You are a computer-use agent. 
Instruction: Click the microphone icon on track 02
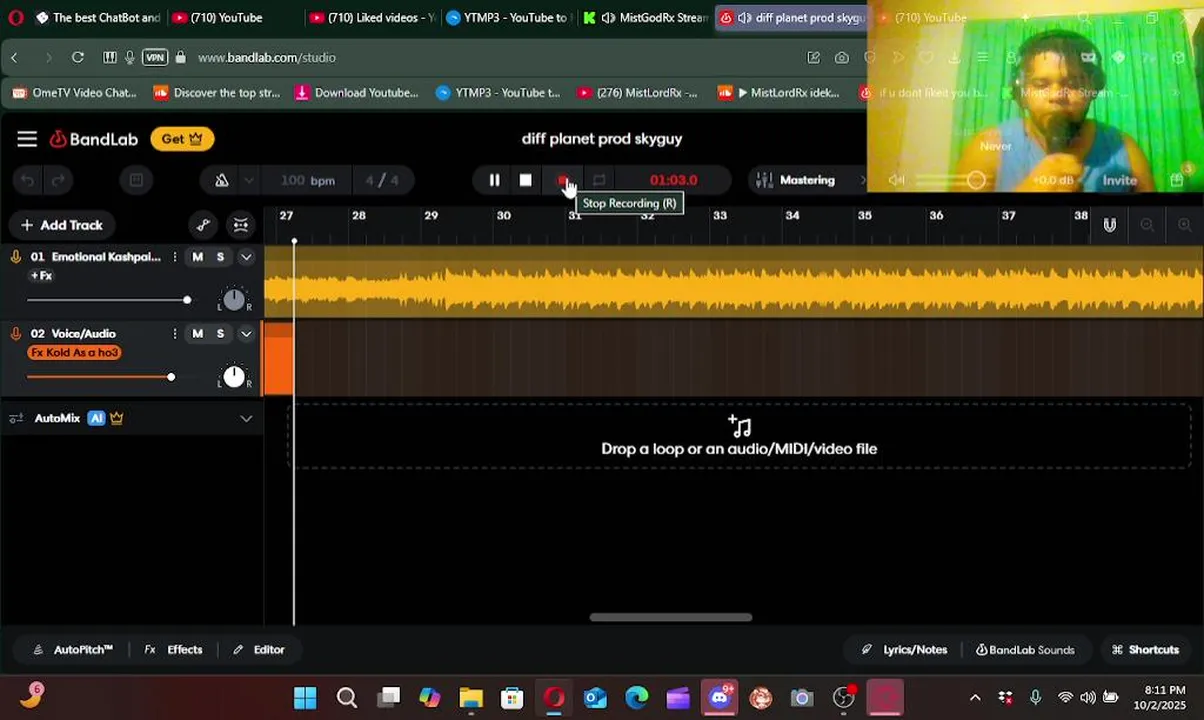pyautogui.click(x=16, y=334)
